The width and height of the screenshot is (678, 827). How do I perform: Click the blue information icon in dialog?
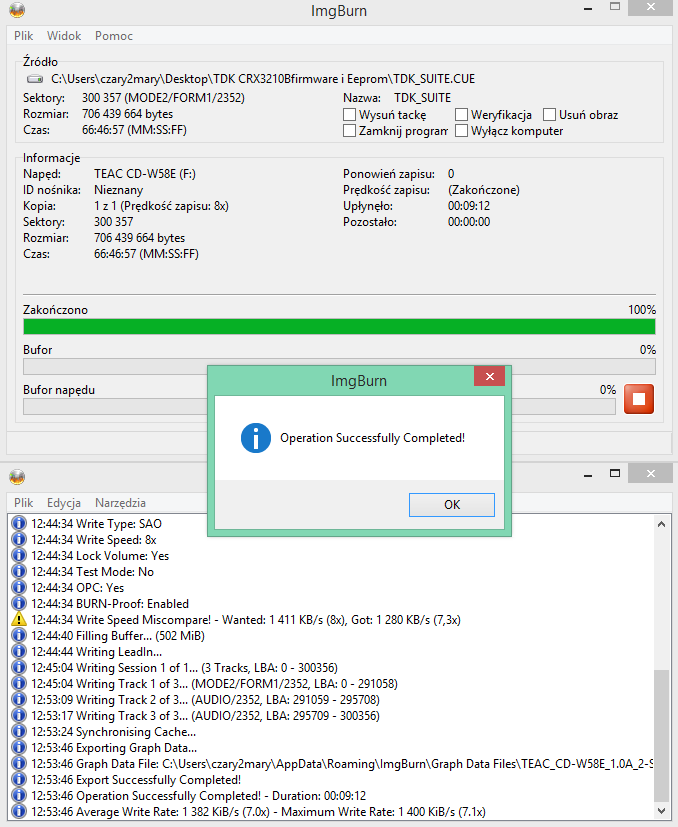pyautogui.click(x=256, y=438)
